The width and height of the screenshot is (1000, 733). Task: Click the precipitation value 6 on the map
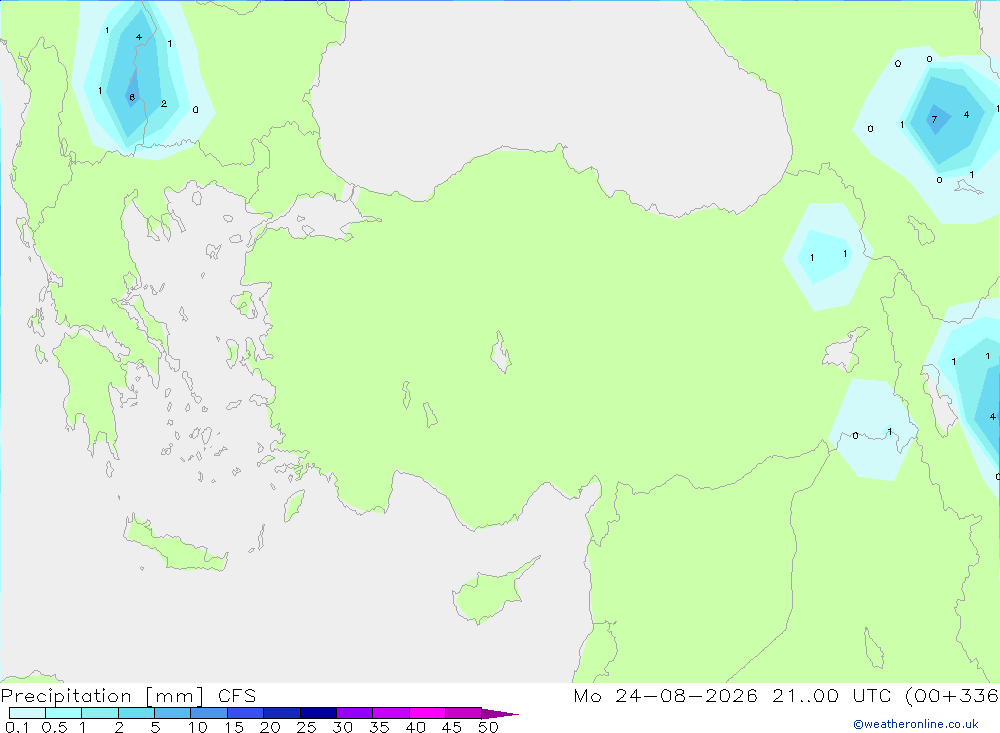tap(132, 97)
